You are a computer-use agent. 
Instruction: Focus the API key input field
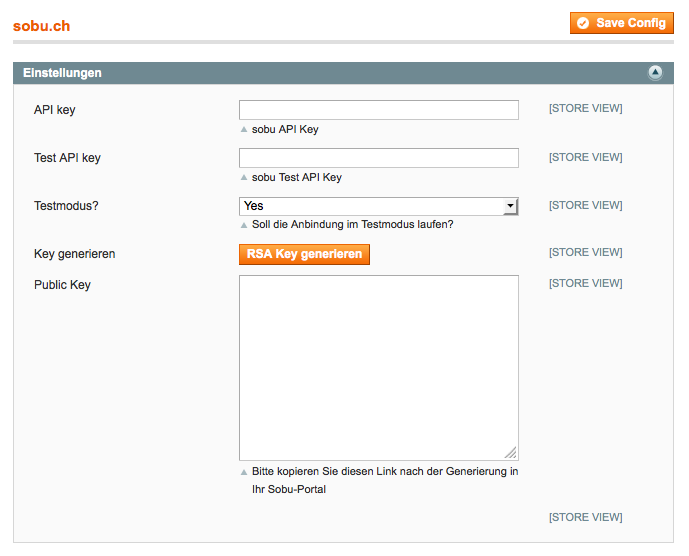tap(379, 110)
